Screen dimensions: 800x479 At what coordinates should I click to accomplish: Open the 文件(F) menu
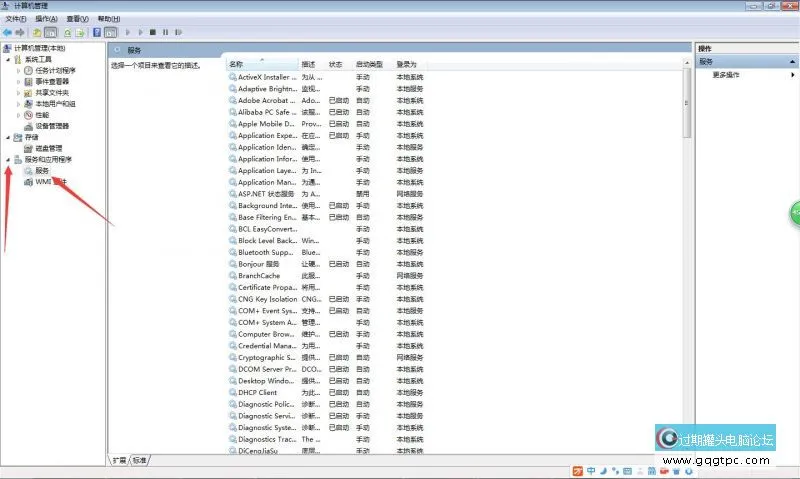(16, 19)
